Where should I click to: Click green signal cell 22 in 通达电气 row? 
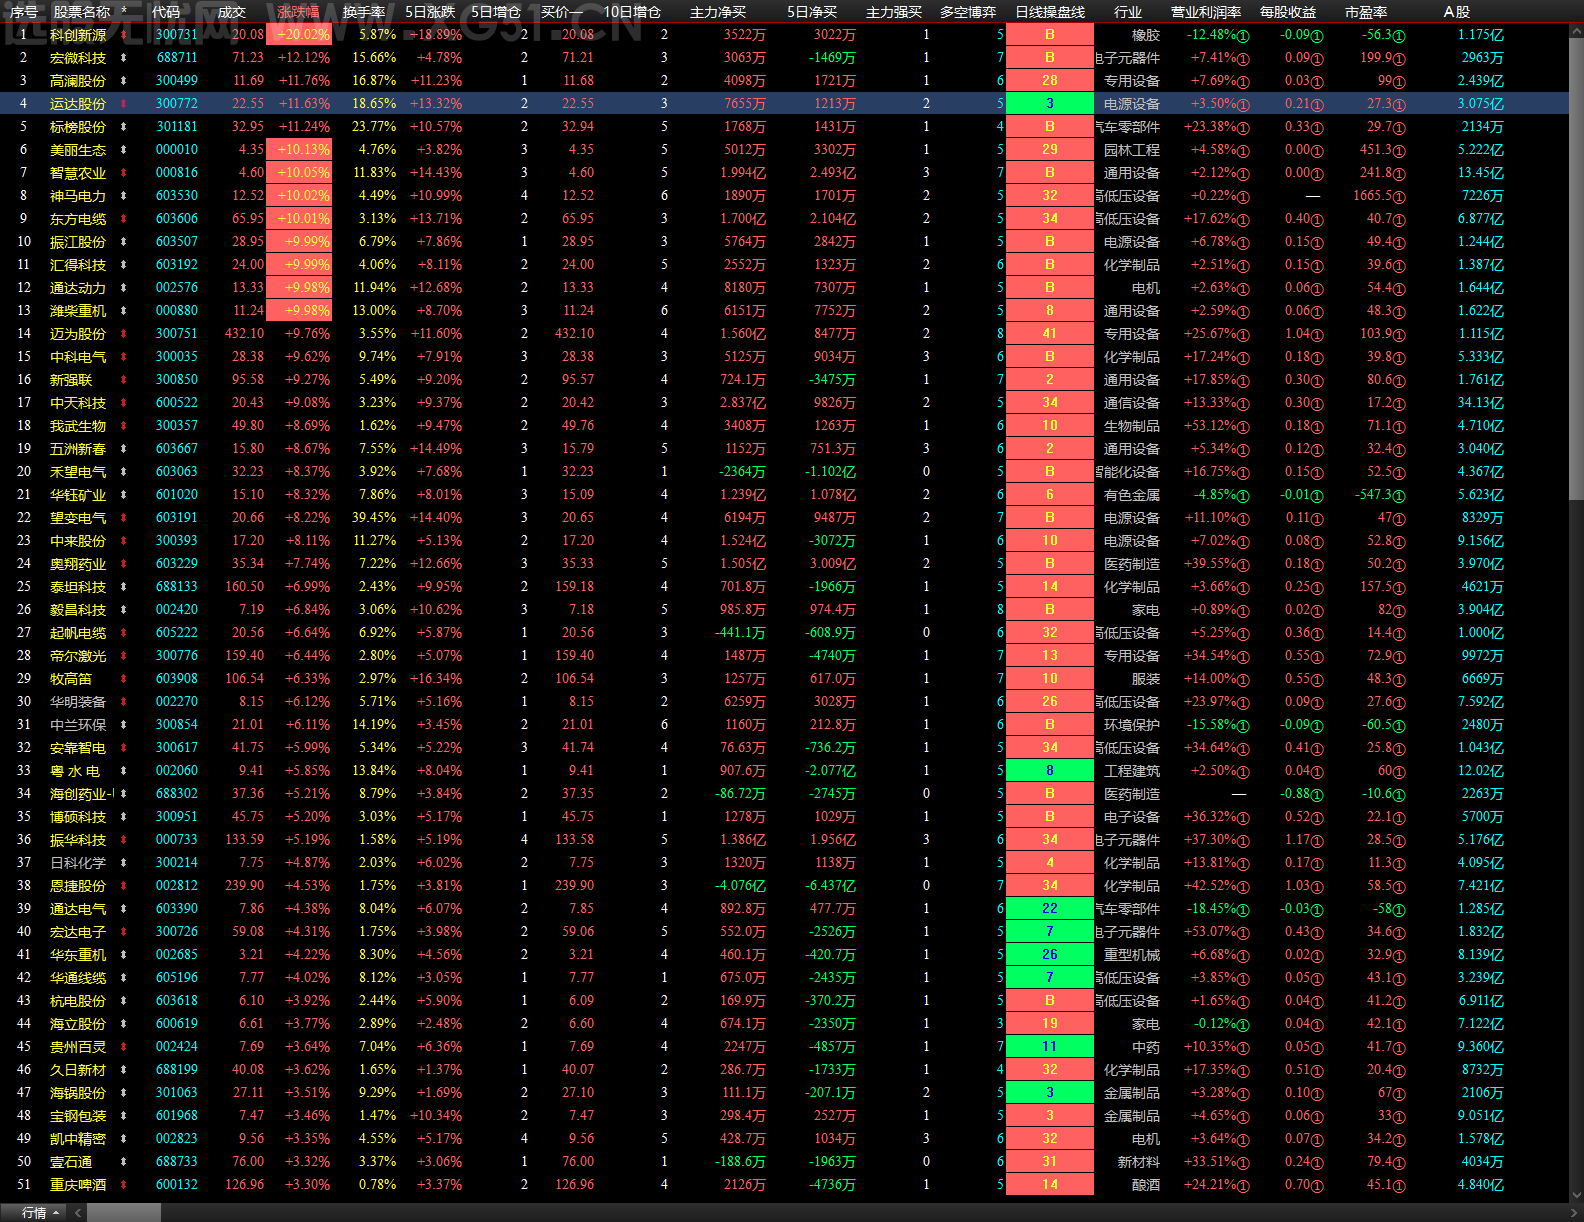[1050, 909]
